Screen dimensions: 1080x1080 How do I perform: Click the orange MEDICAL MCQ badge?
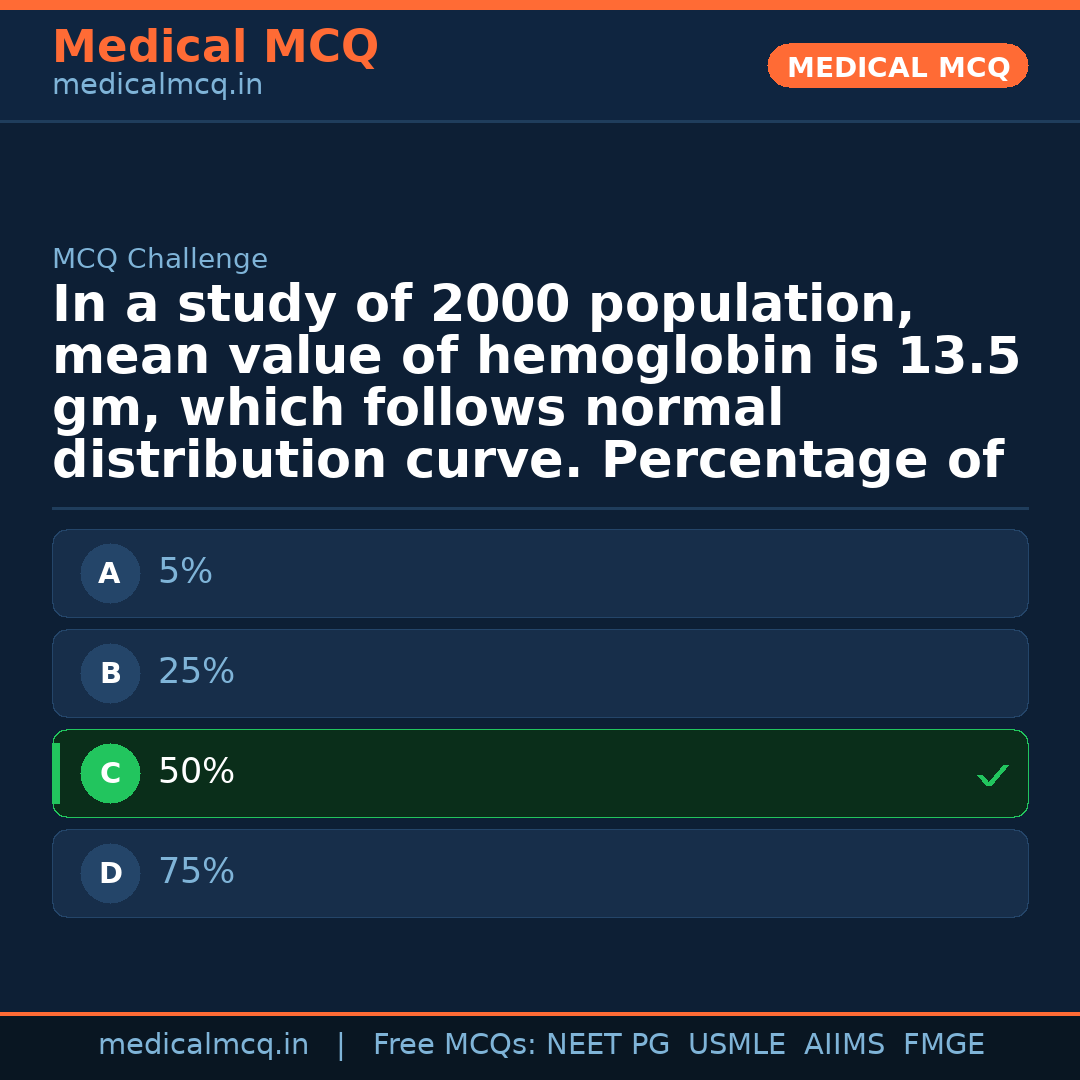898,66
